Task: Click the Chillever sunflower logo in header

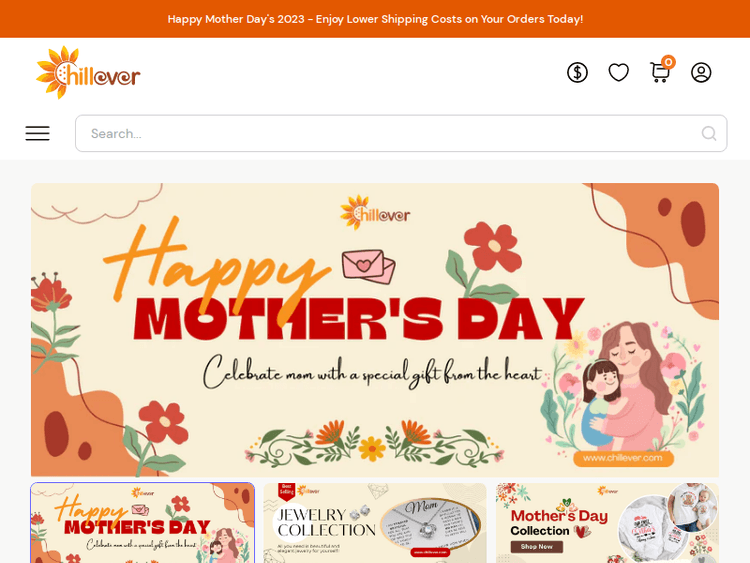Action: coord(88,73)
